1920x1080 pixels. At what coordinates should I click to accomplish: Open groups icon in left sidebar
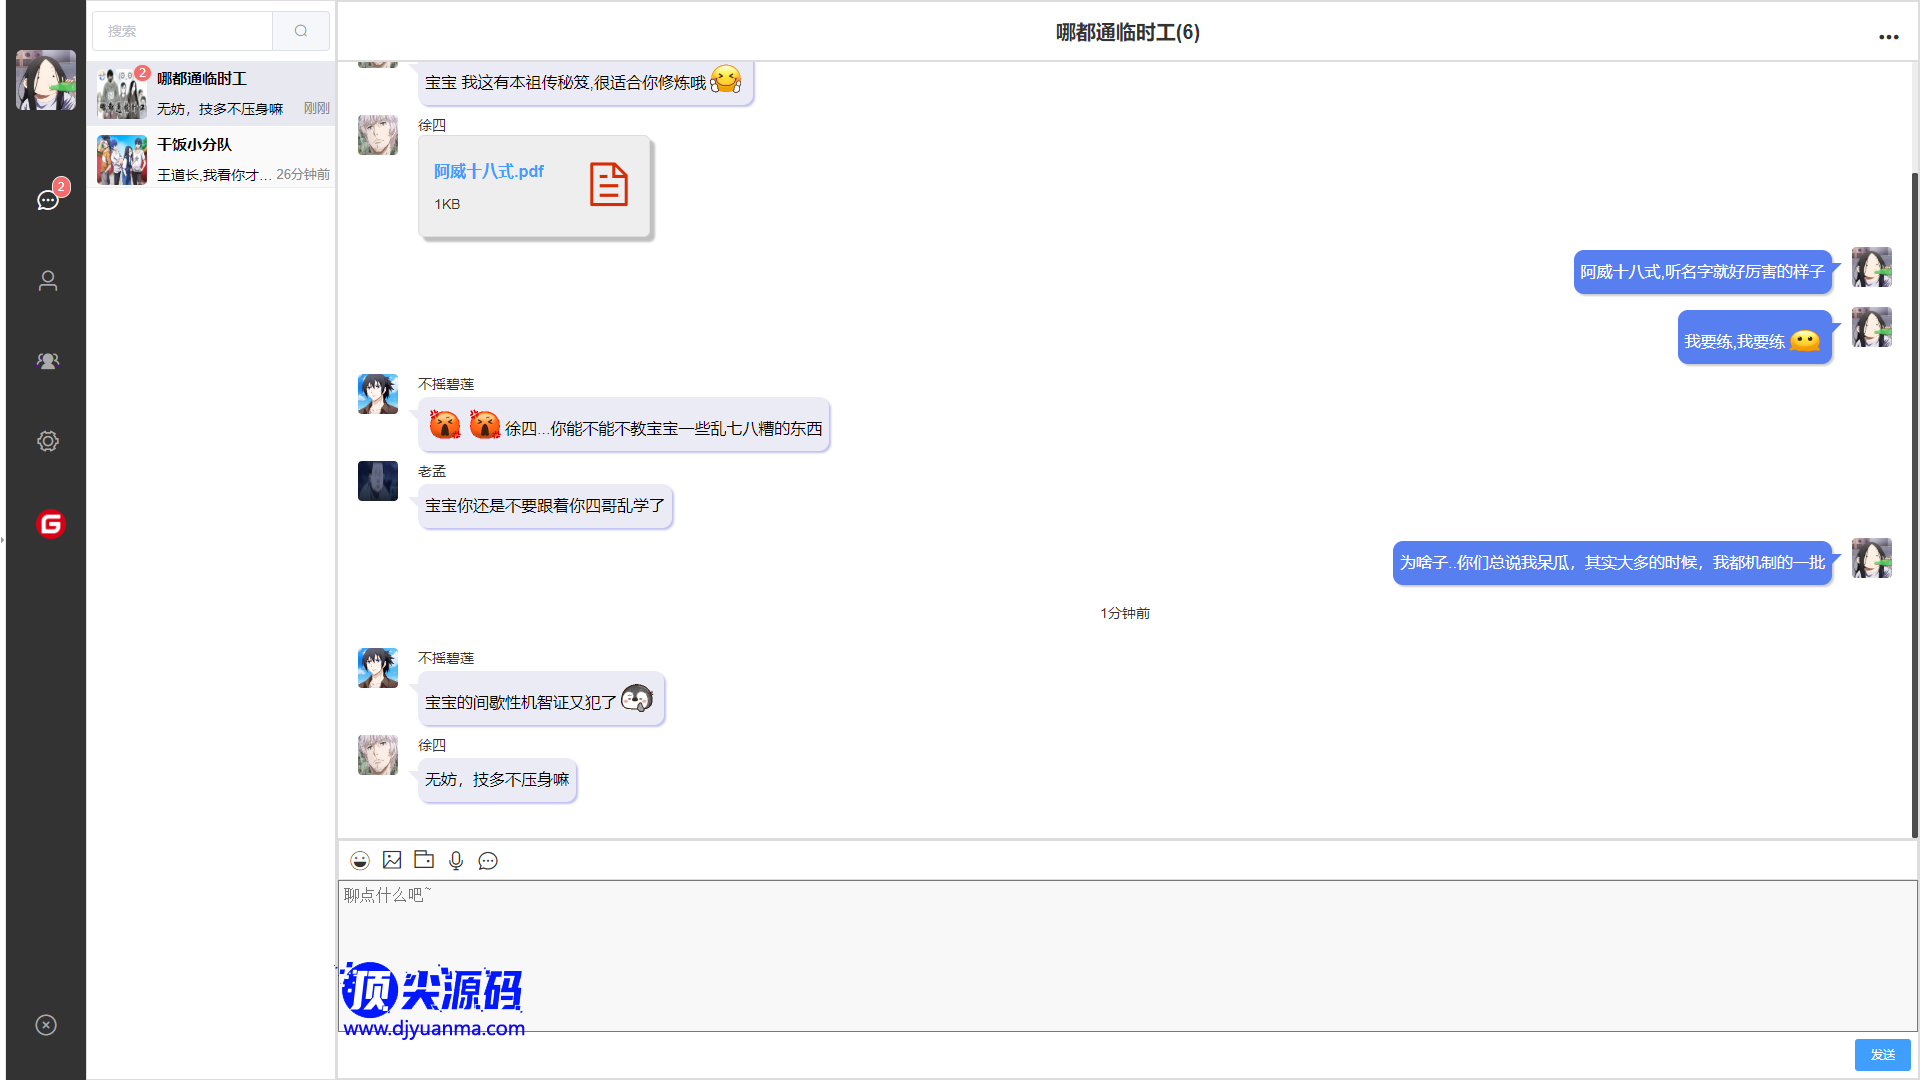47,361
